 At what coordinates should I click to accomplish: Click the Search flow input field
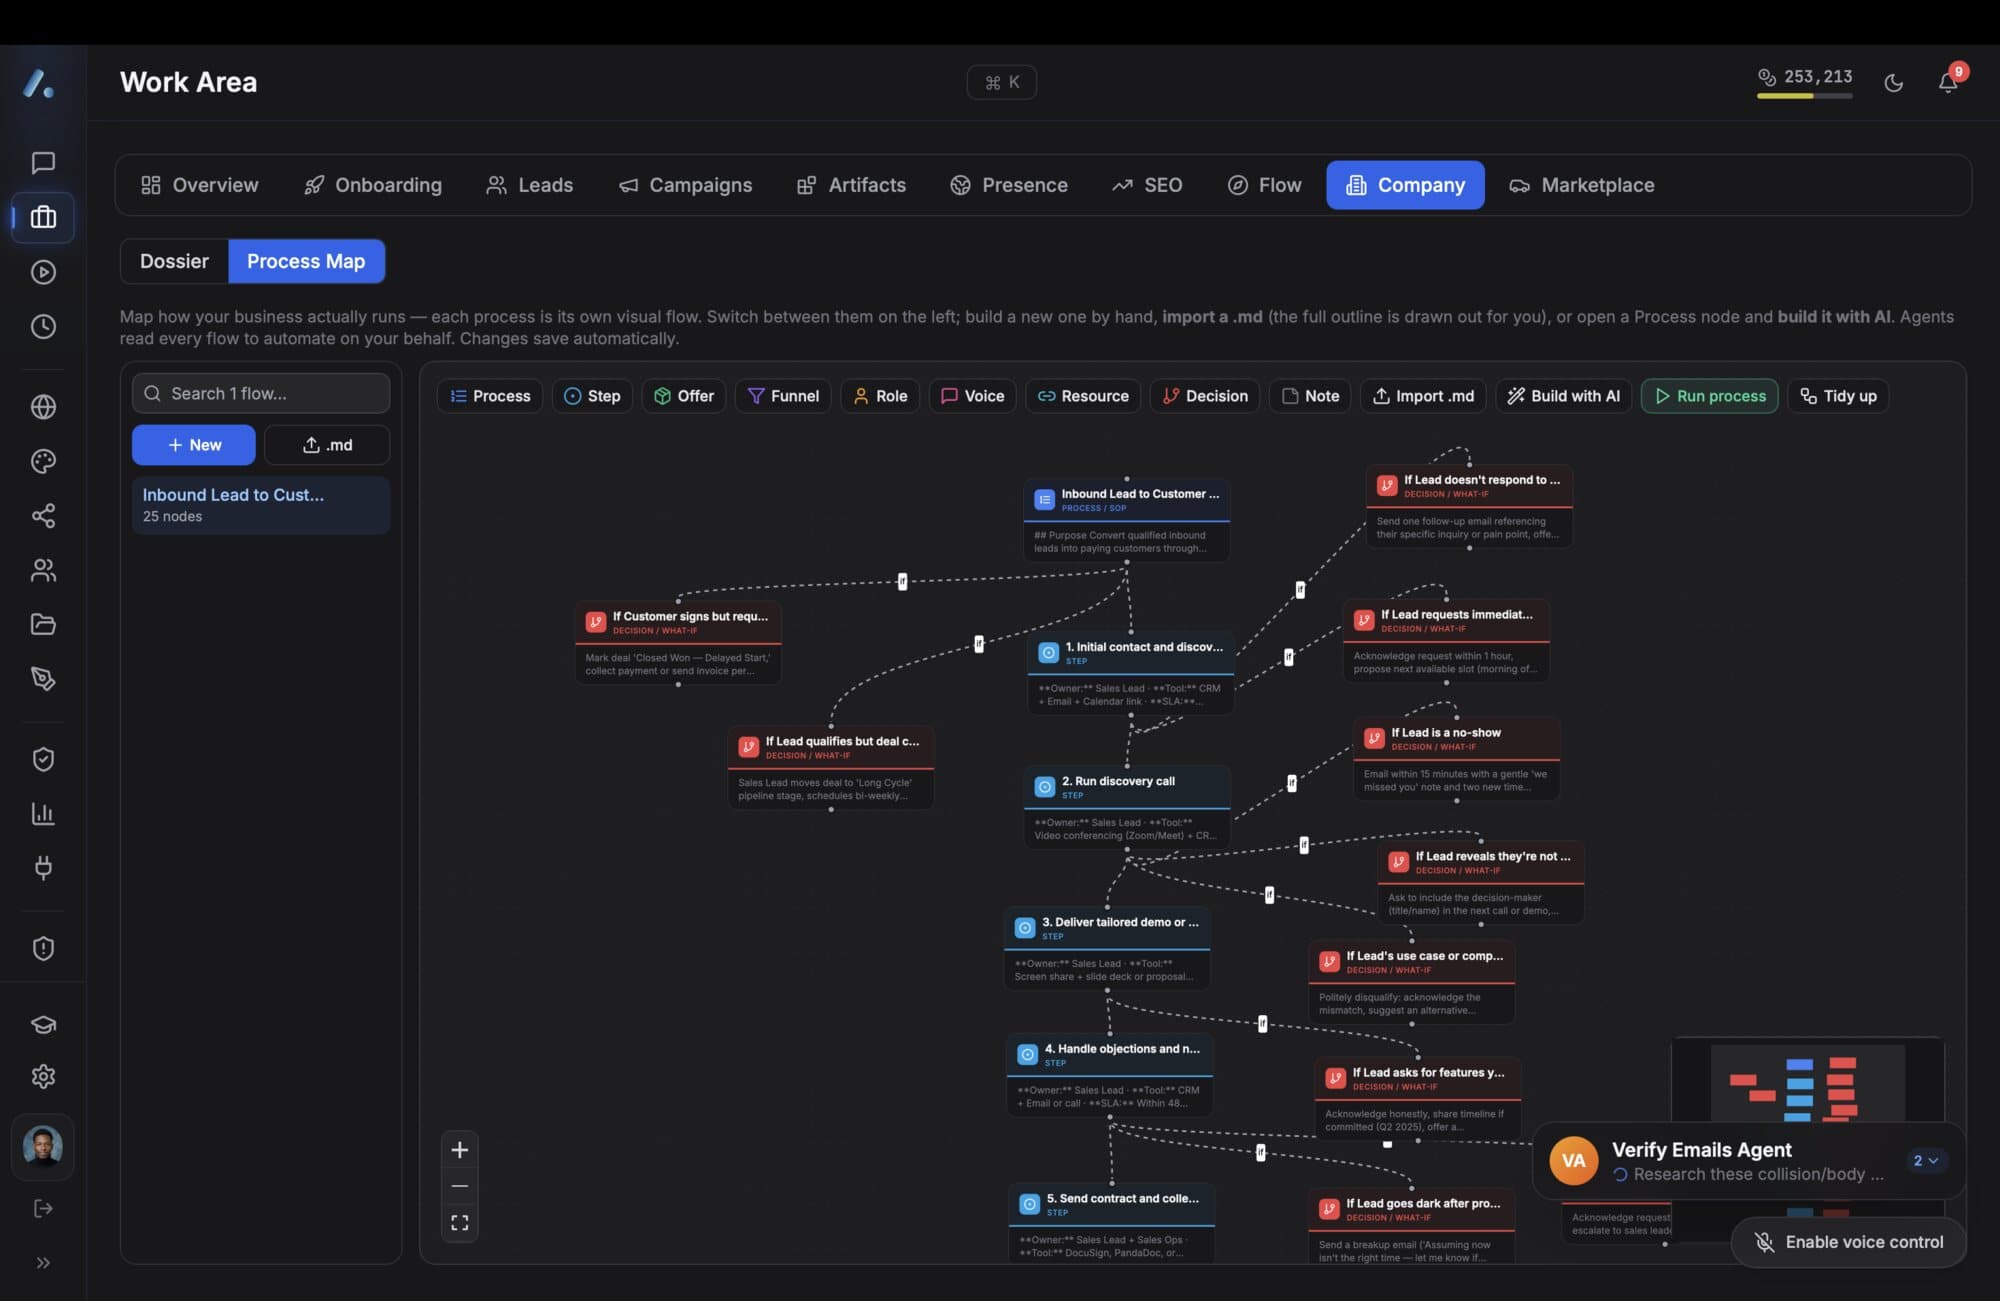(x=261, y=394)
